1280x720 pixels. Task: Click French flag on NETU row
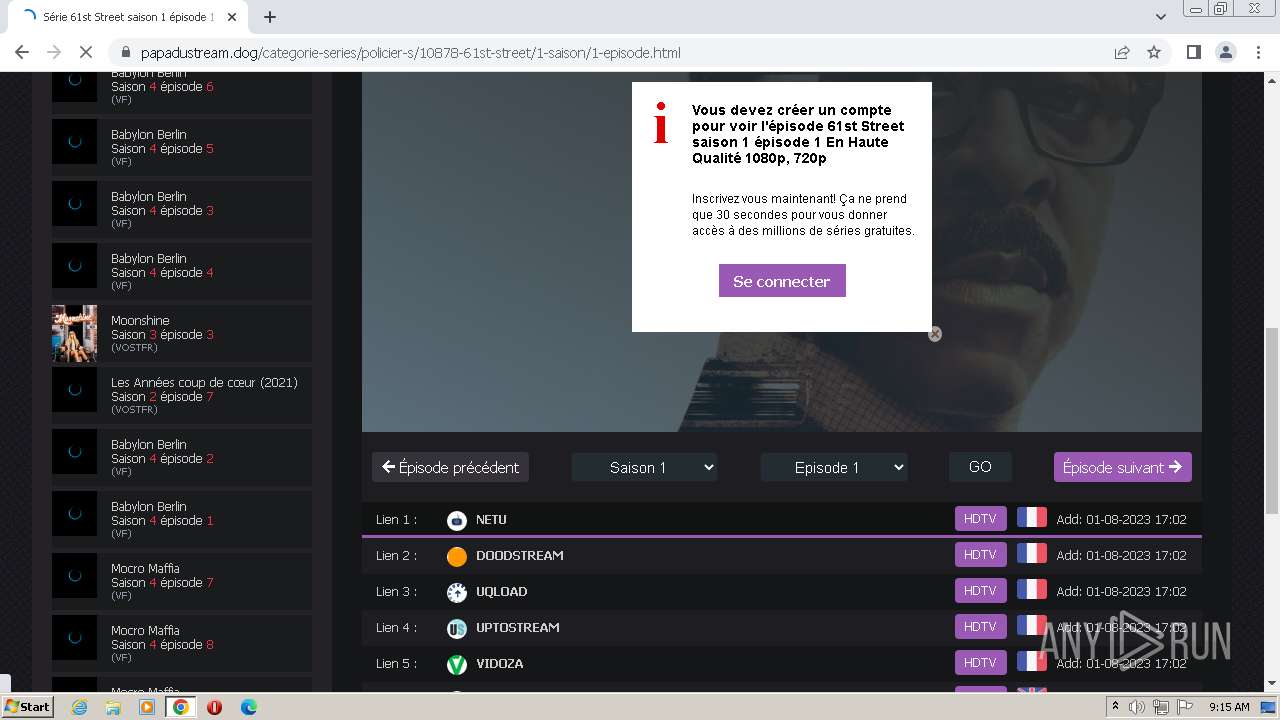(x=1032, y=518)
